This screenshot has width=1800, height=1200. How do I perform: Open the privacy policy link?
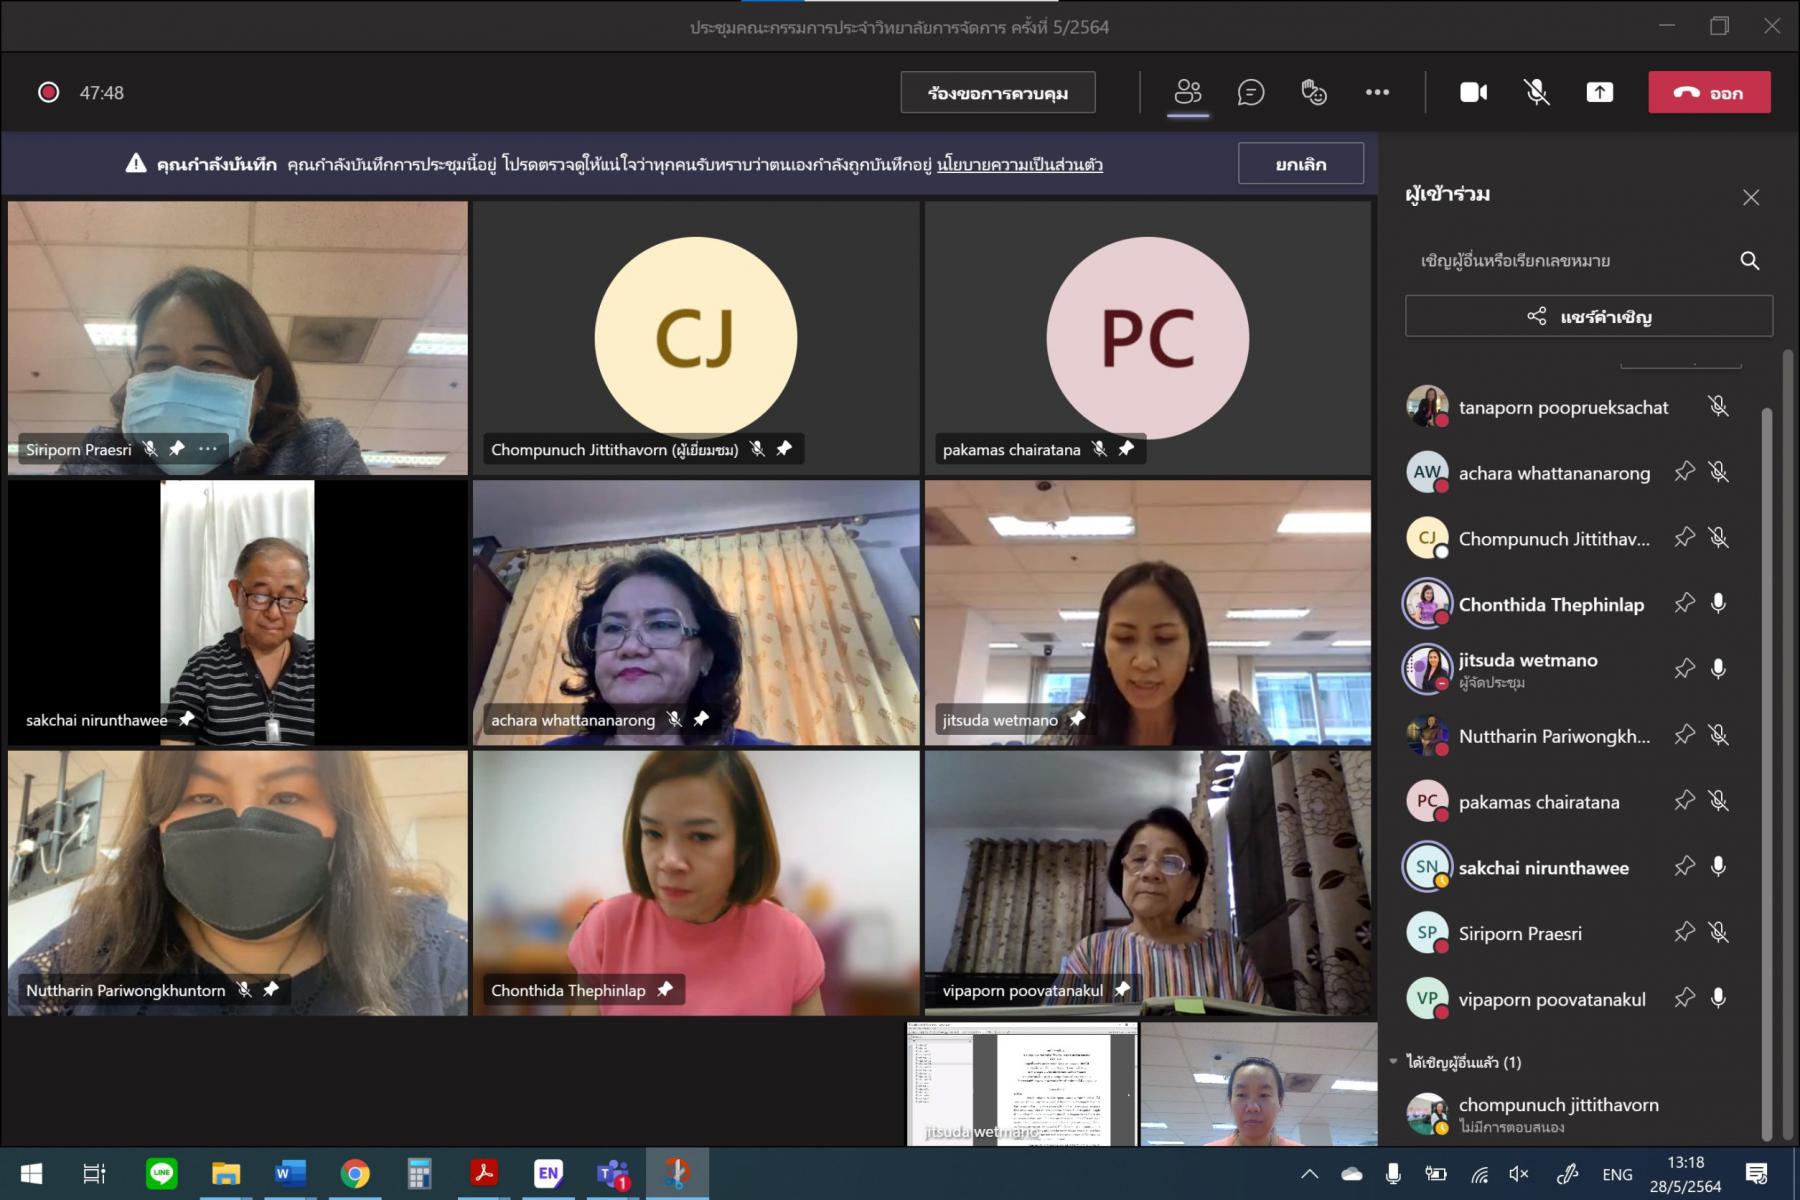[1020, 165]
